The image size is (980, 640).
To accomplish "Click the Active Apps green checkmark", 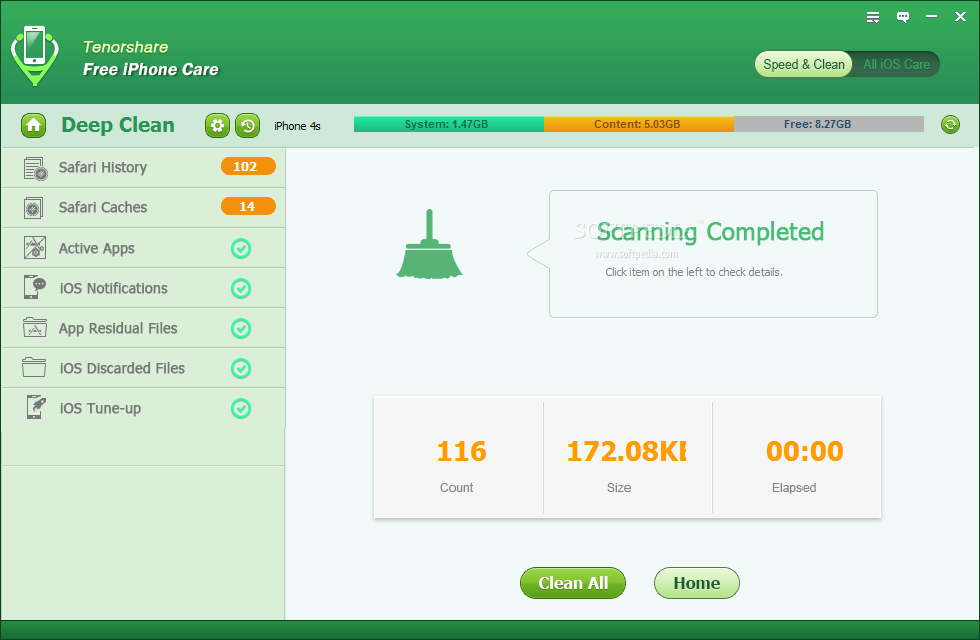I will click(241, 249).
